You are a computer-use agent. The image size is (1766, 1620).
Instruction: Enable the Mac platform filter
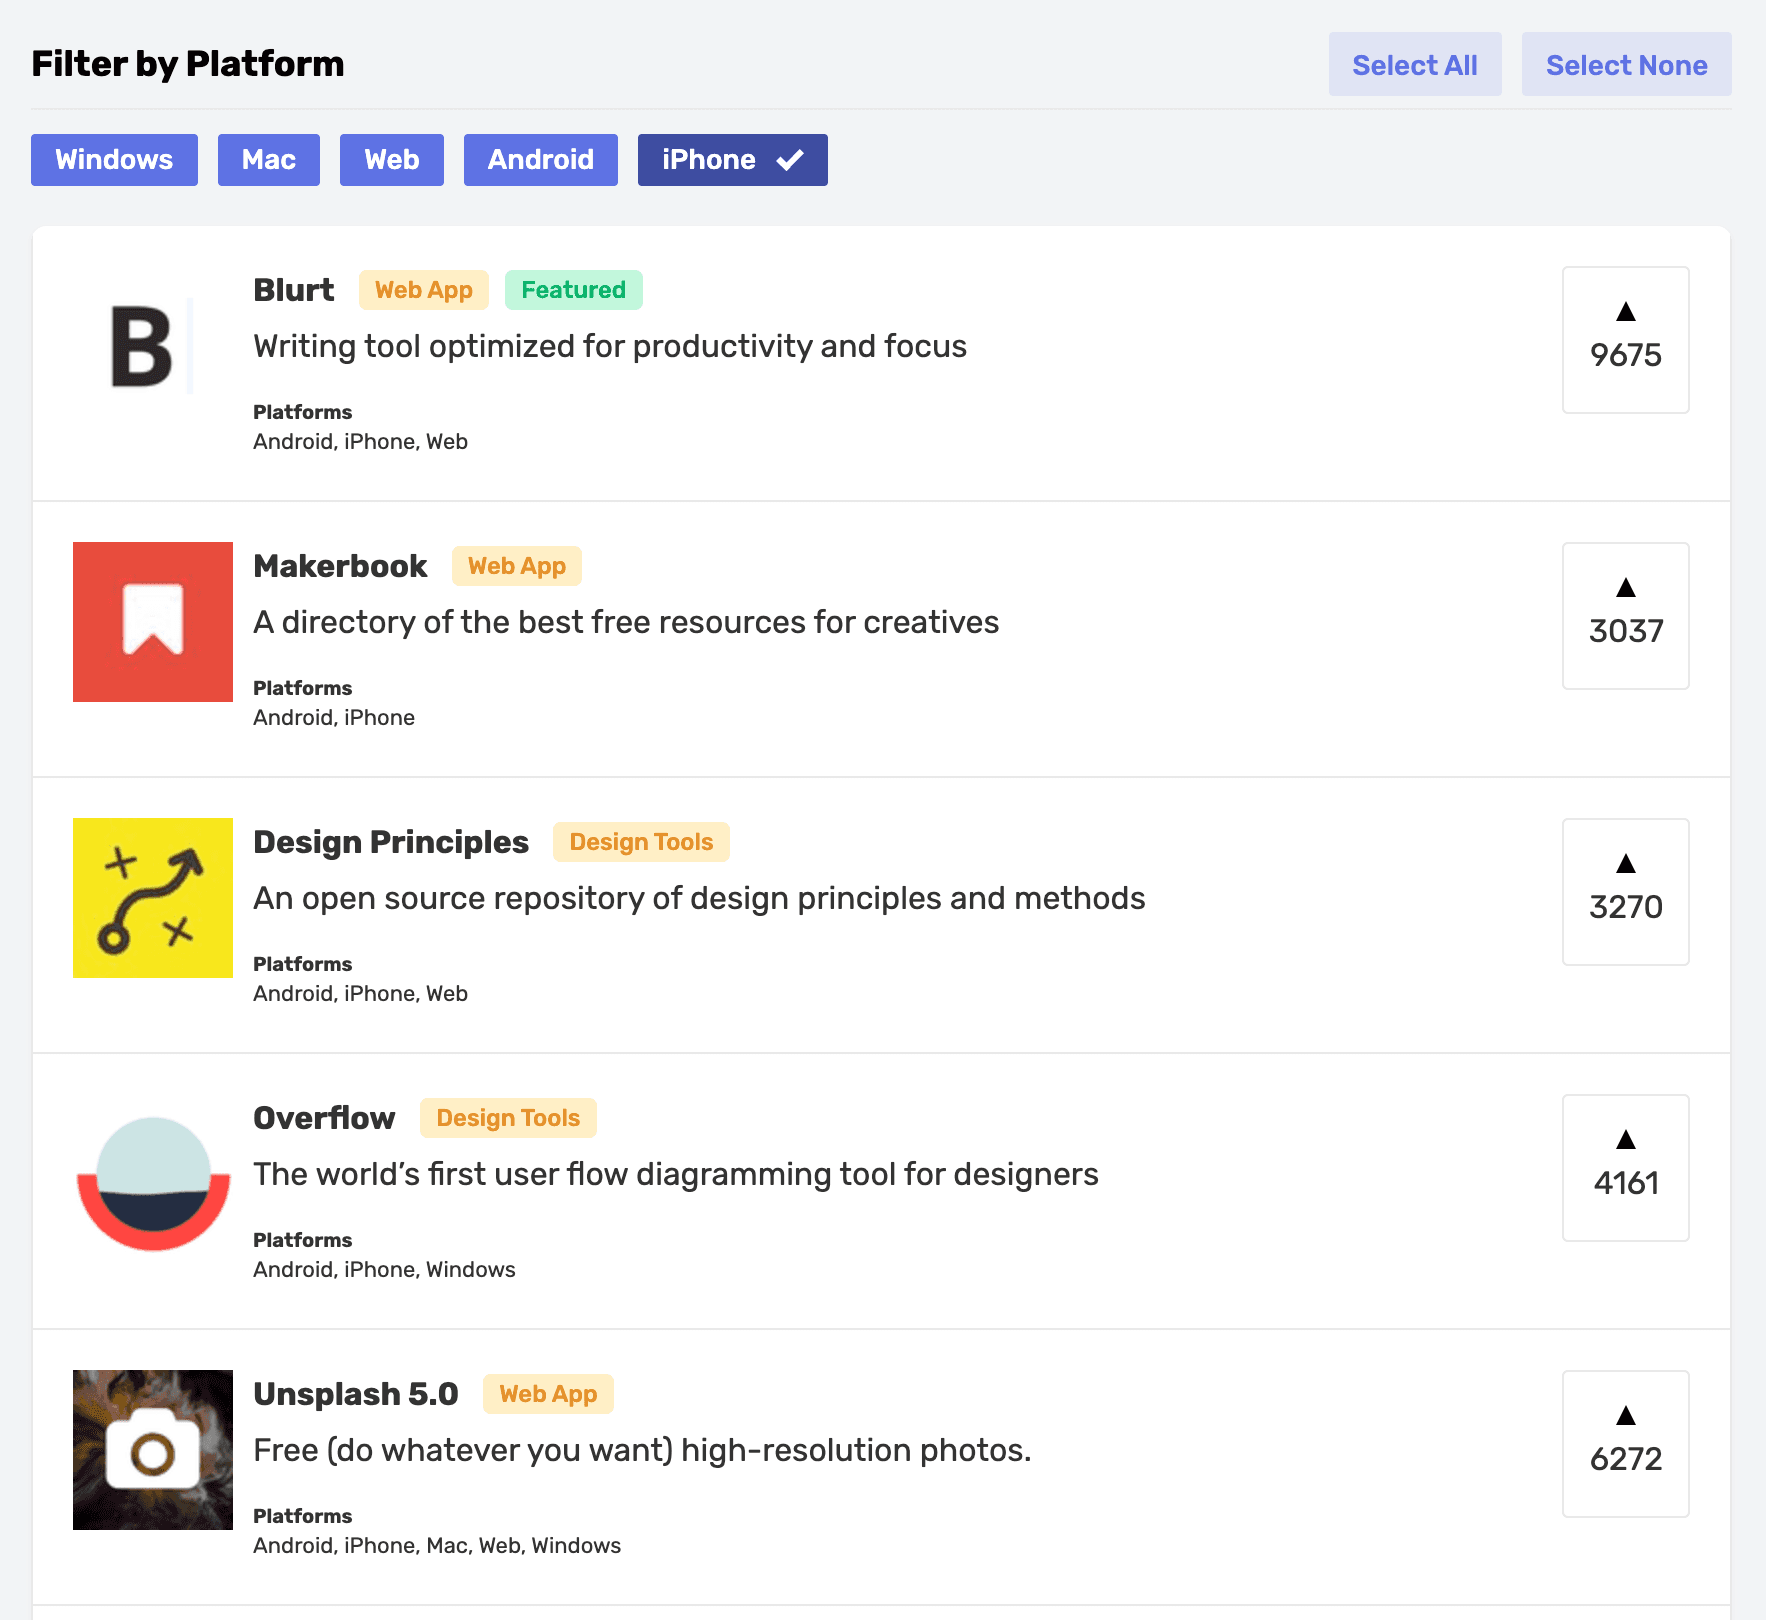268,159
